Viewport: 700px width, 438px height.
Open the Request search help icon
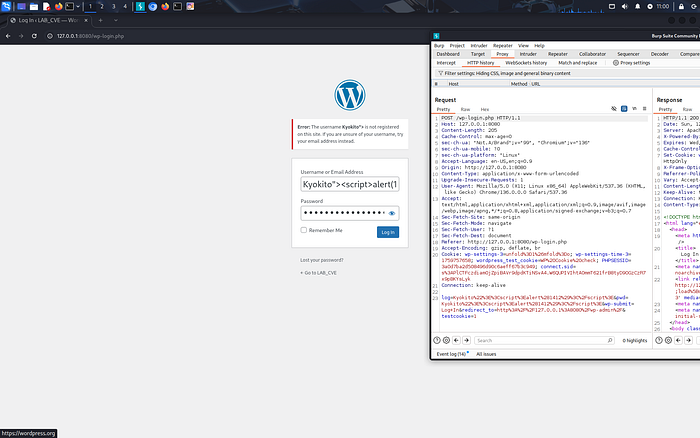pyautogui.click(x=437, y=340)
